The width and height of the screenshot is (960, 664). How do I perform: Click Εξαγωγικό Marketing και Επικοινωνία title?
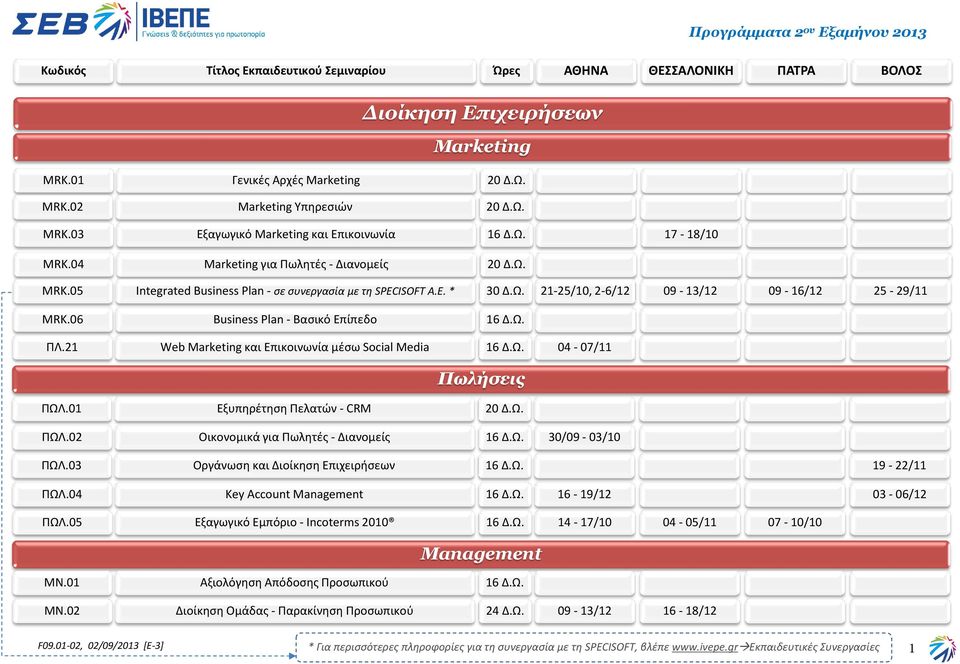(296, 234)
